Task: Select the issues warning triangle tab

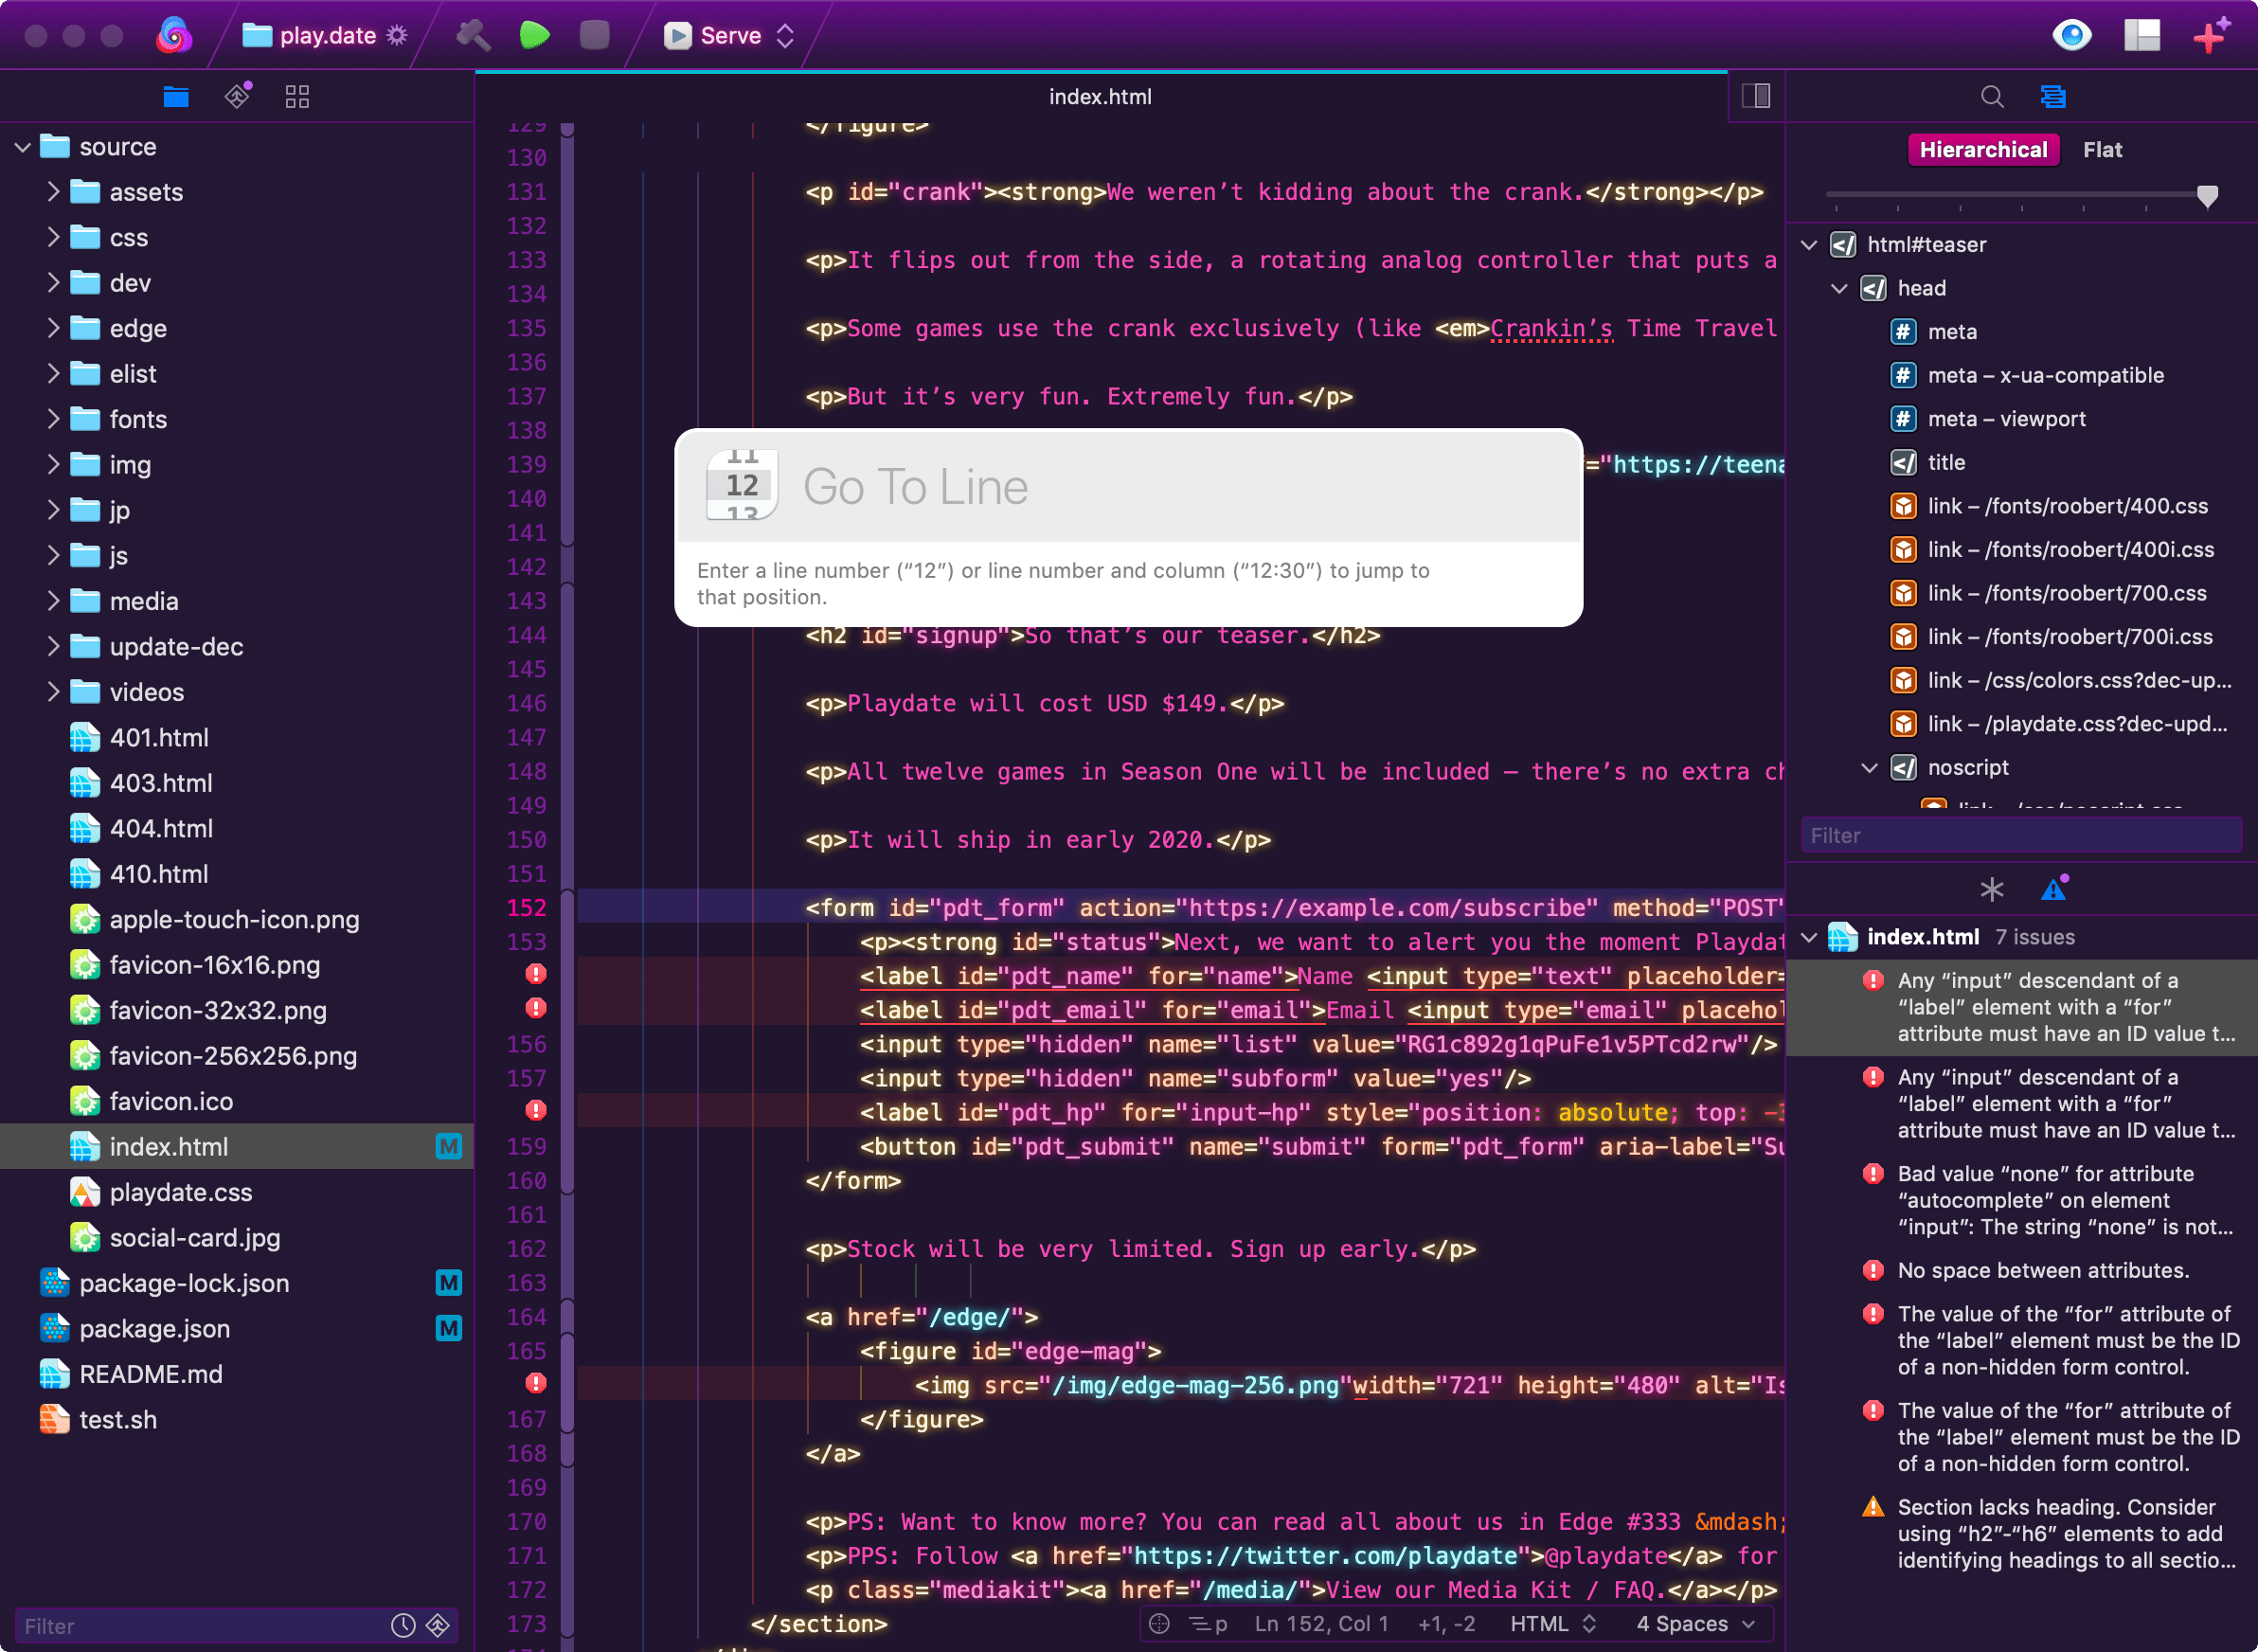Action: [x=2053, y=888]
